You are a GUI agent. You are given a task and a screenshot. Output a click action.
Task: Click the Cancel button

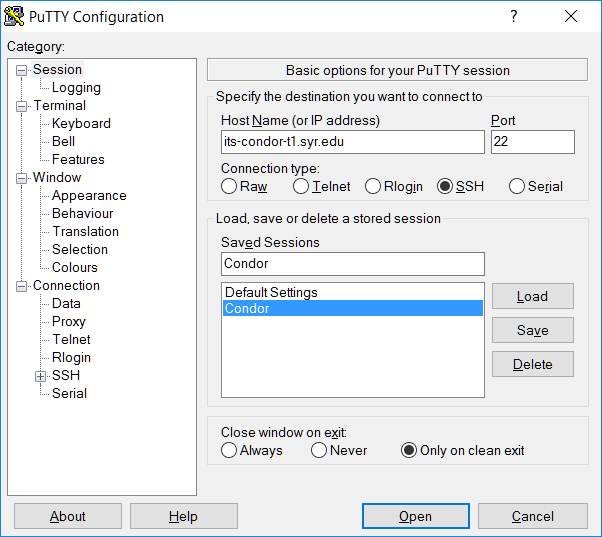533,516
